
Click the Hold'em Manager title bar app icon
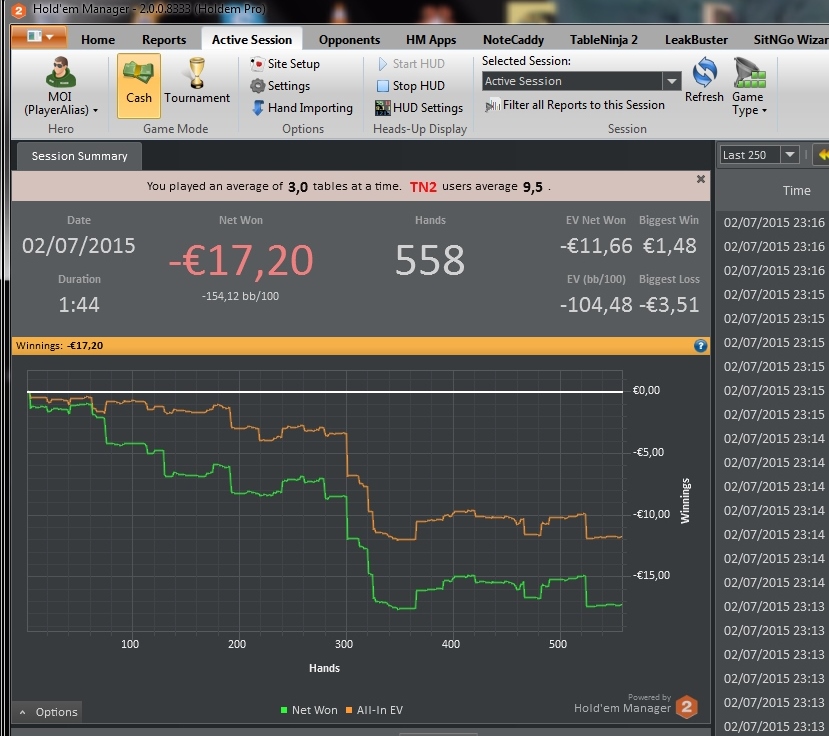click(x=19, y=10)
